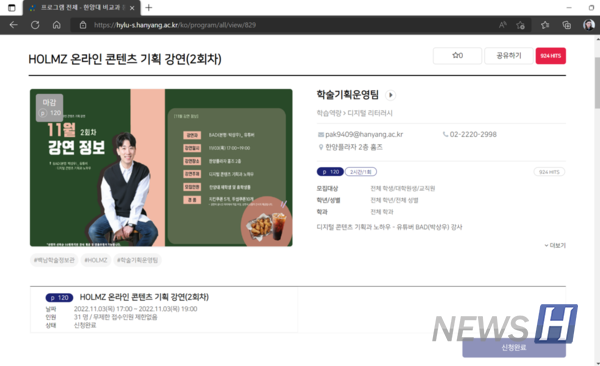This screenshot has width=600, height=366.
Task: Click the phone number 02-2220-2998
Action: (473, 134)
